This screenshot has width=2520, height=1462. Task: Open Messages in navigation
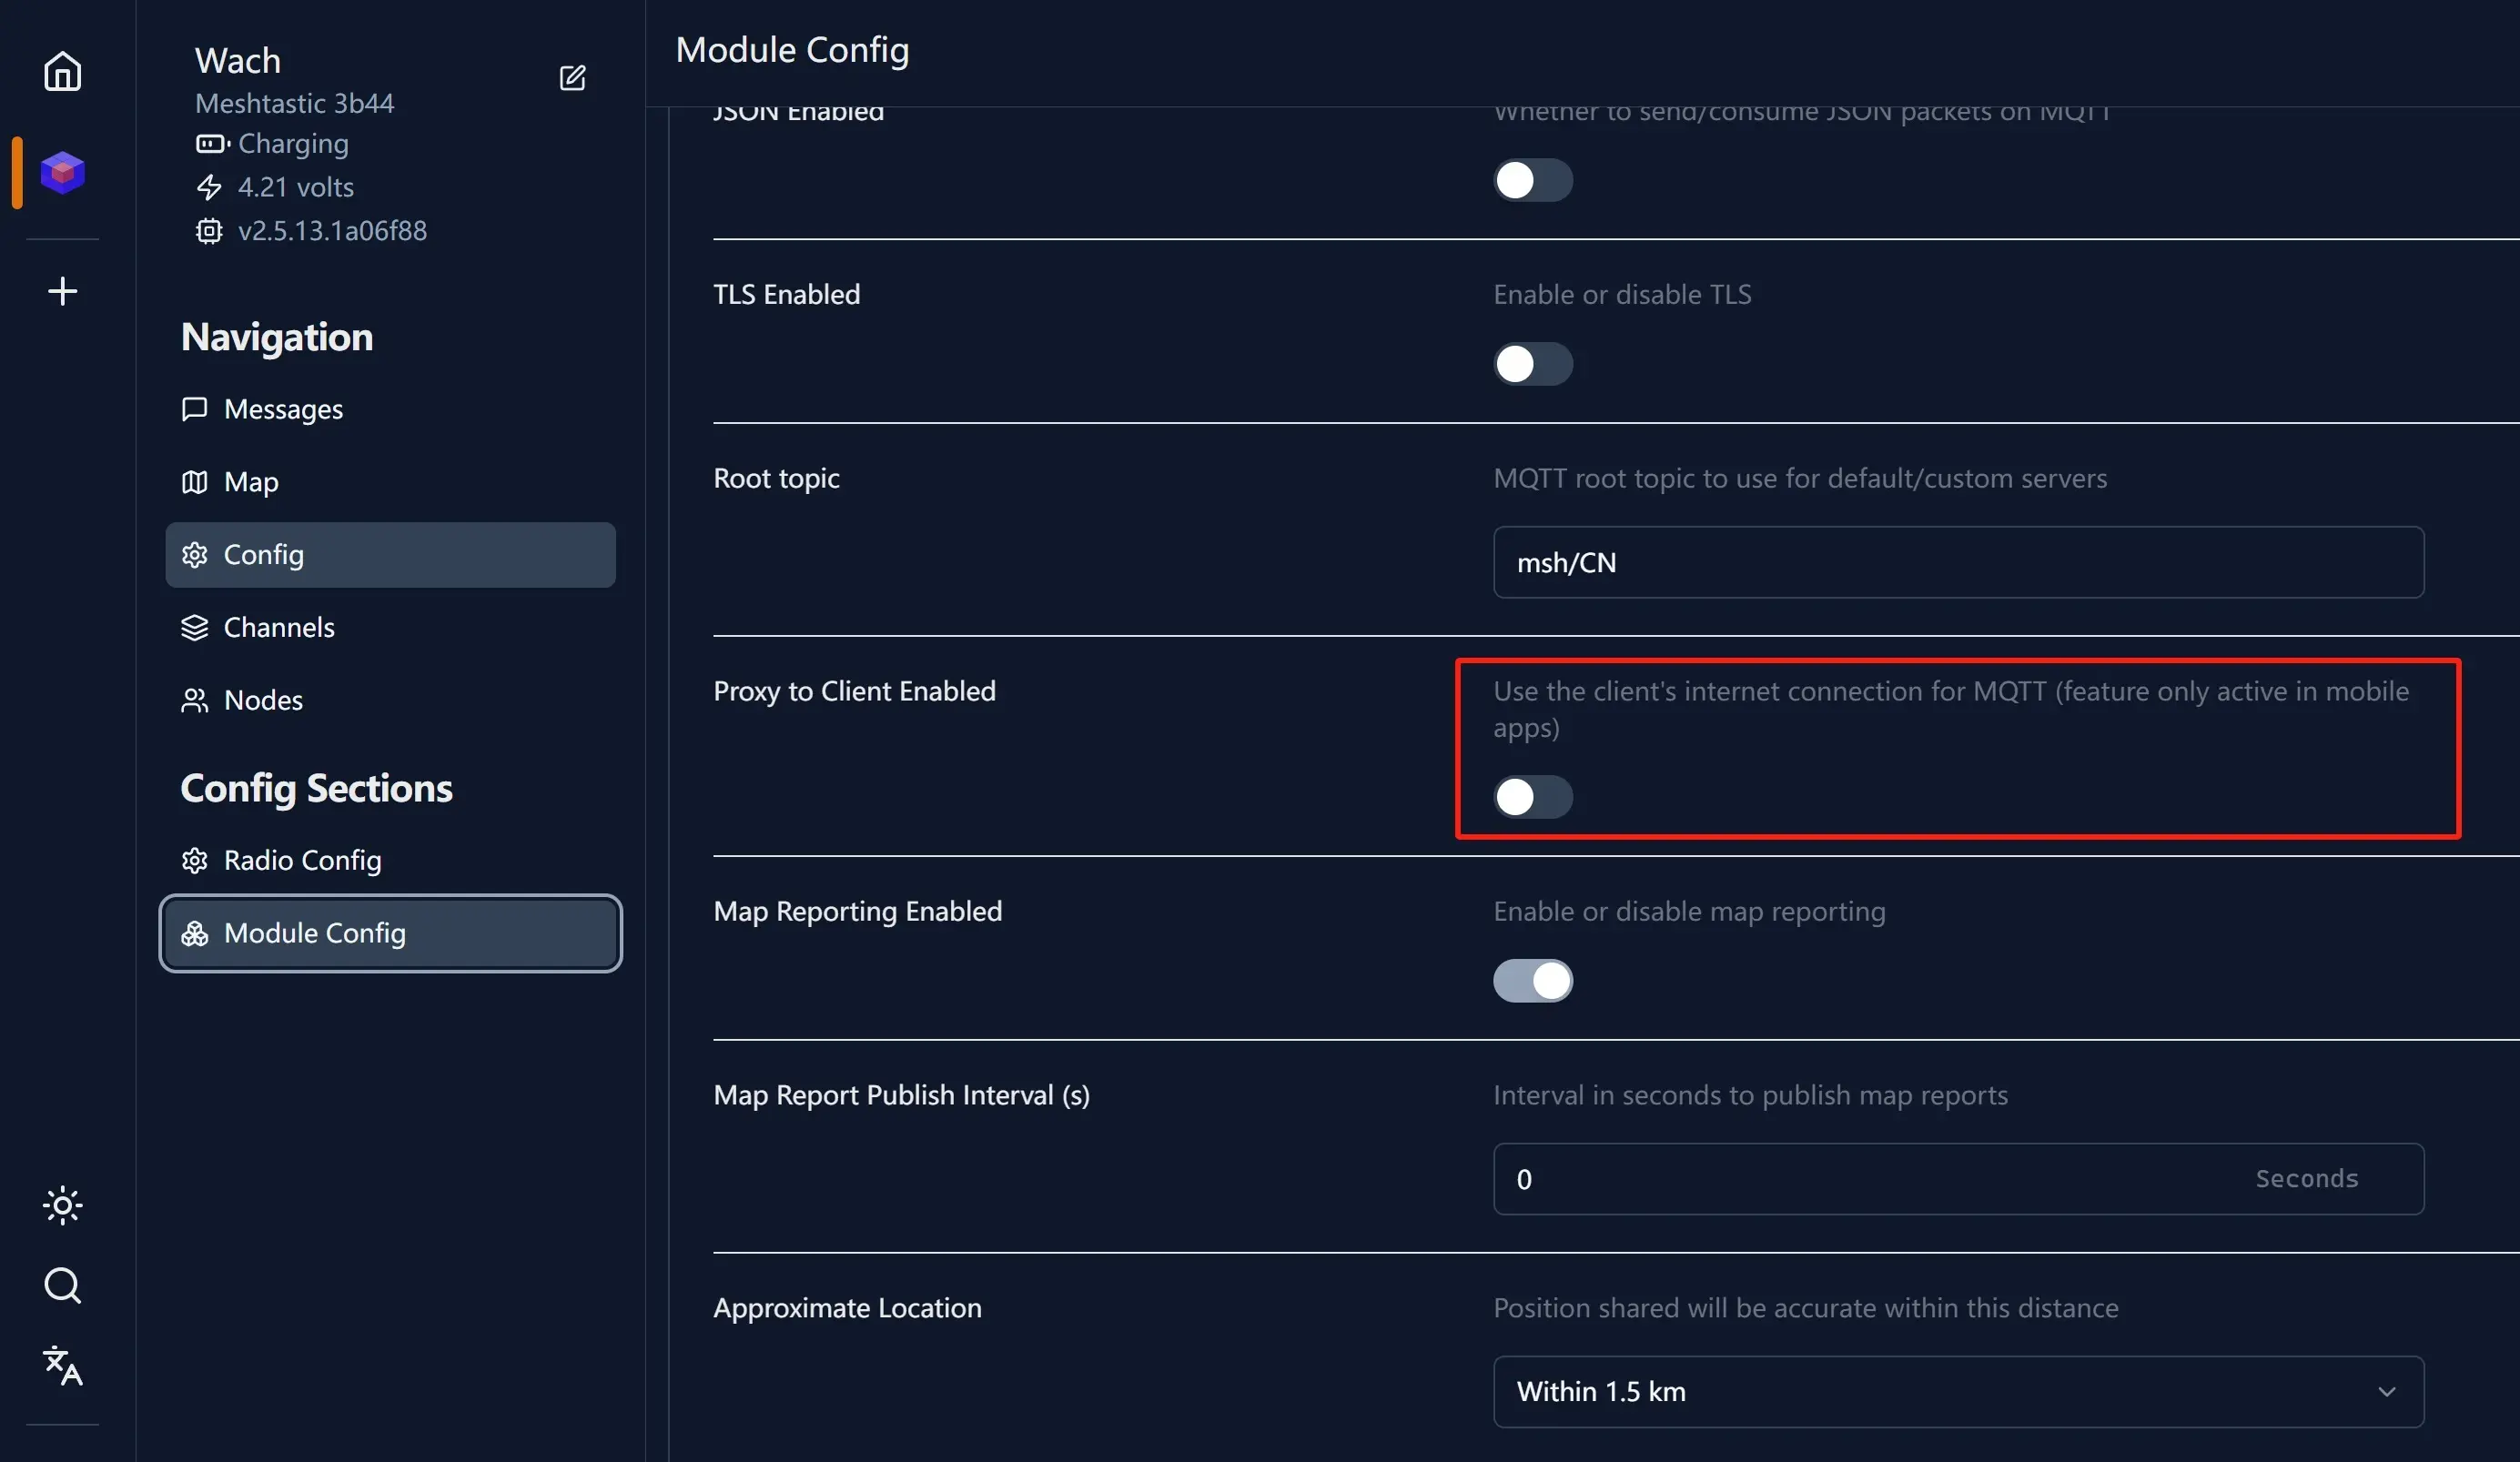(x=283, y=409)
